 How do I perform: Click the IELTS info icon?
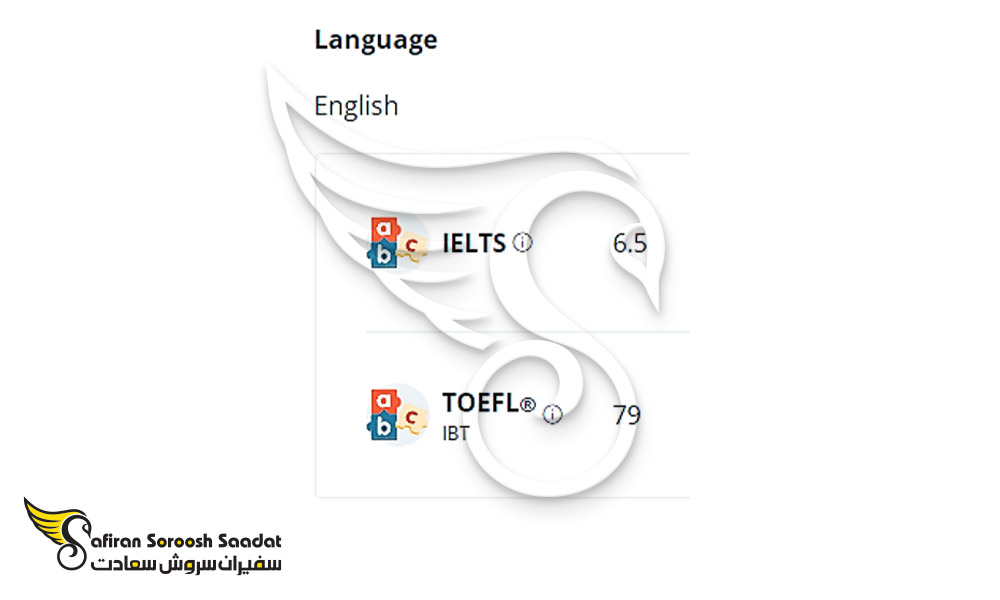522,243
